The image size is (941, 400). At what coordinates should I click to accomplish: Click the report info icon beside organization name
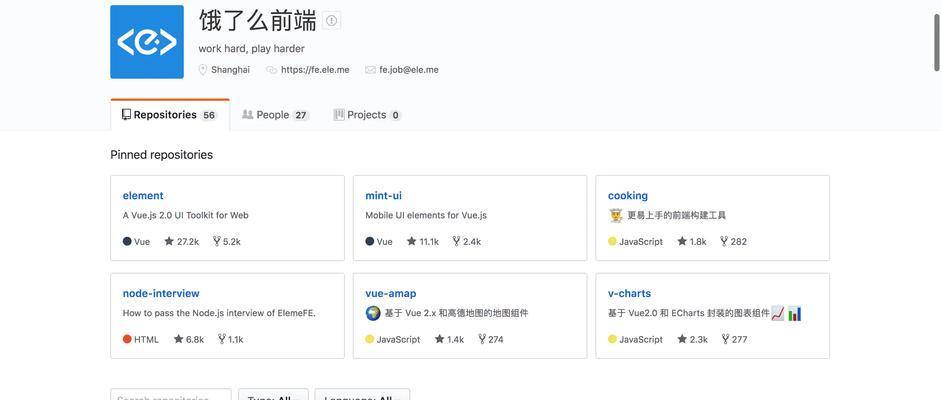(x=331, y=21)
